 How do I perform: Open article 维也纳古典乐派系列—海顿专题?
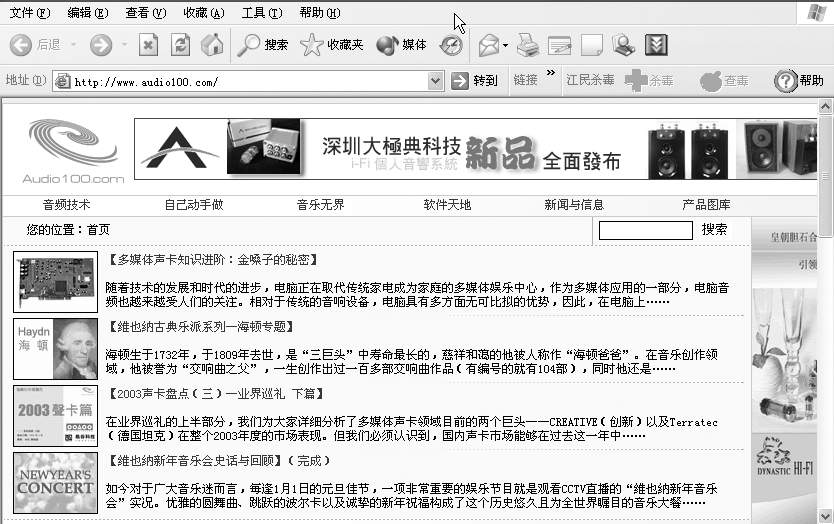click(x=201, y=327)
